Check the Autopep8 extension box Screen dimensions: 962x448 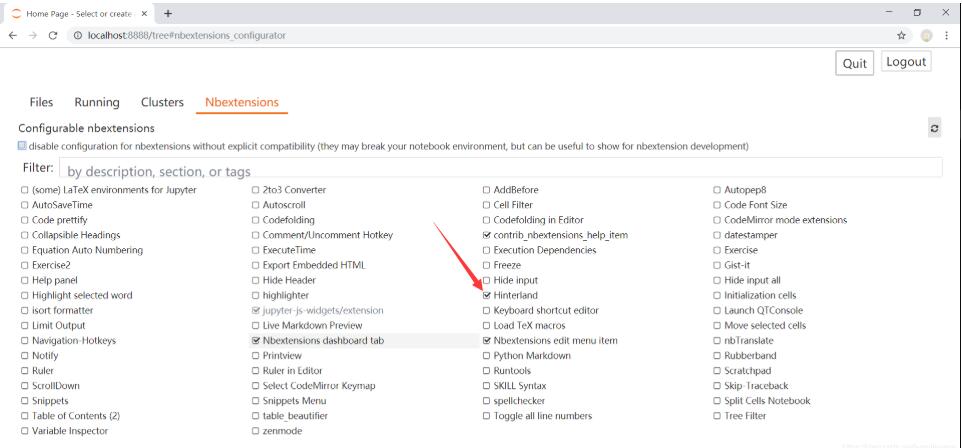717,190
